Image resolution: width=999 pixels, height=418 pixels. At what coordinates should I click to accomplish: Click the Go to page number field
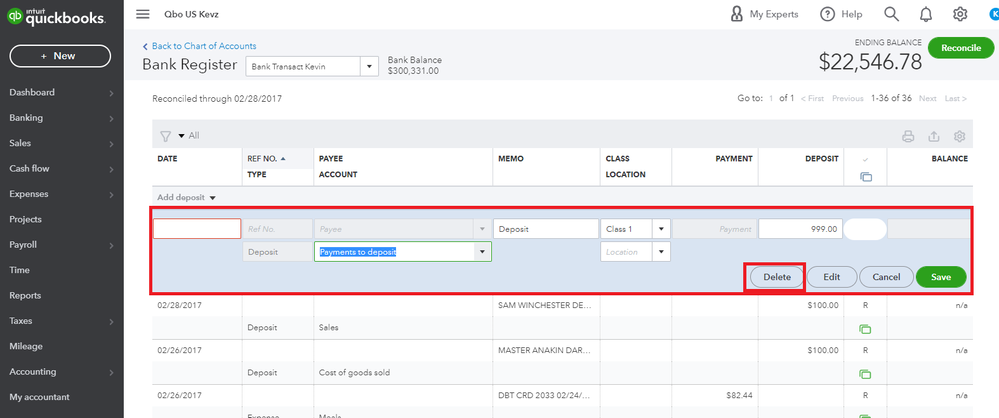771,98
